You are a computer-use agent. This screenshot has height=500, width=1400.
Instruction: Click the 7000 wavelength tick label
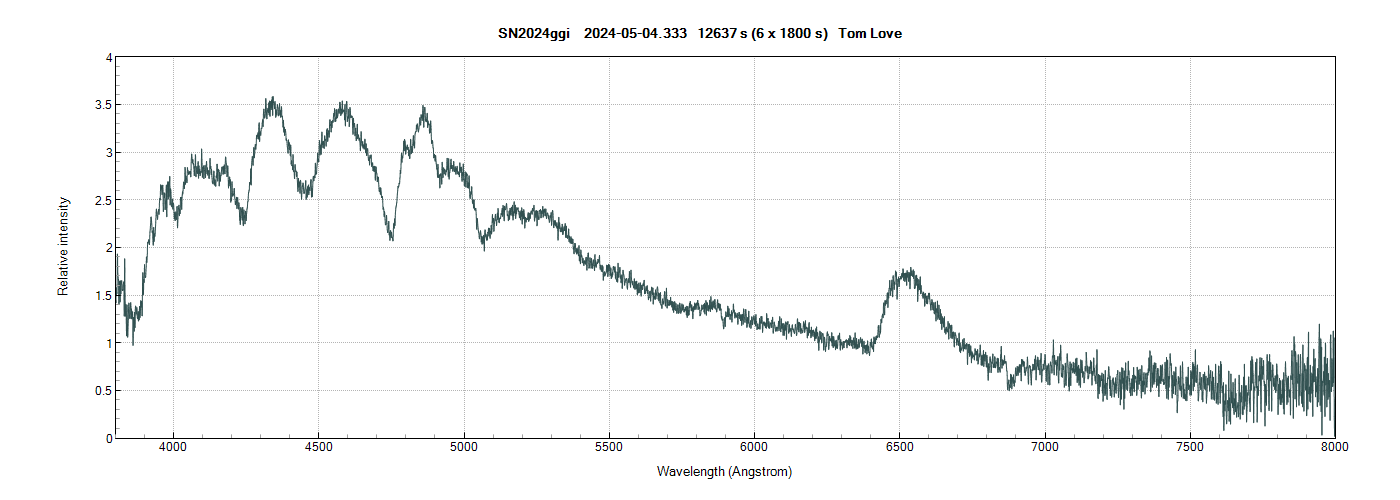pyautogui.click(x=1044, y=447)
